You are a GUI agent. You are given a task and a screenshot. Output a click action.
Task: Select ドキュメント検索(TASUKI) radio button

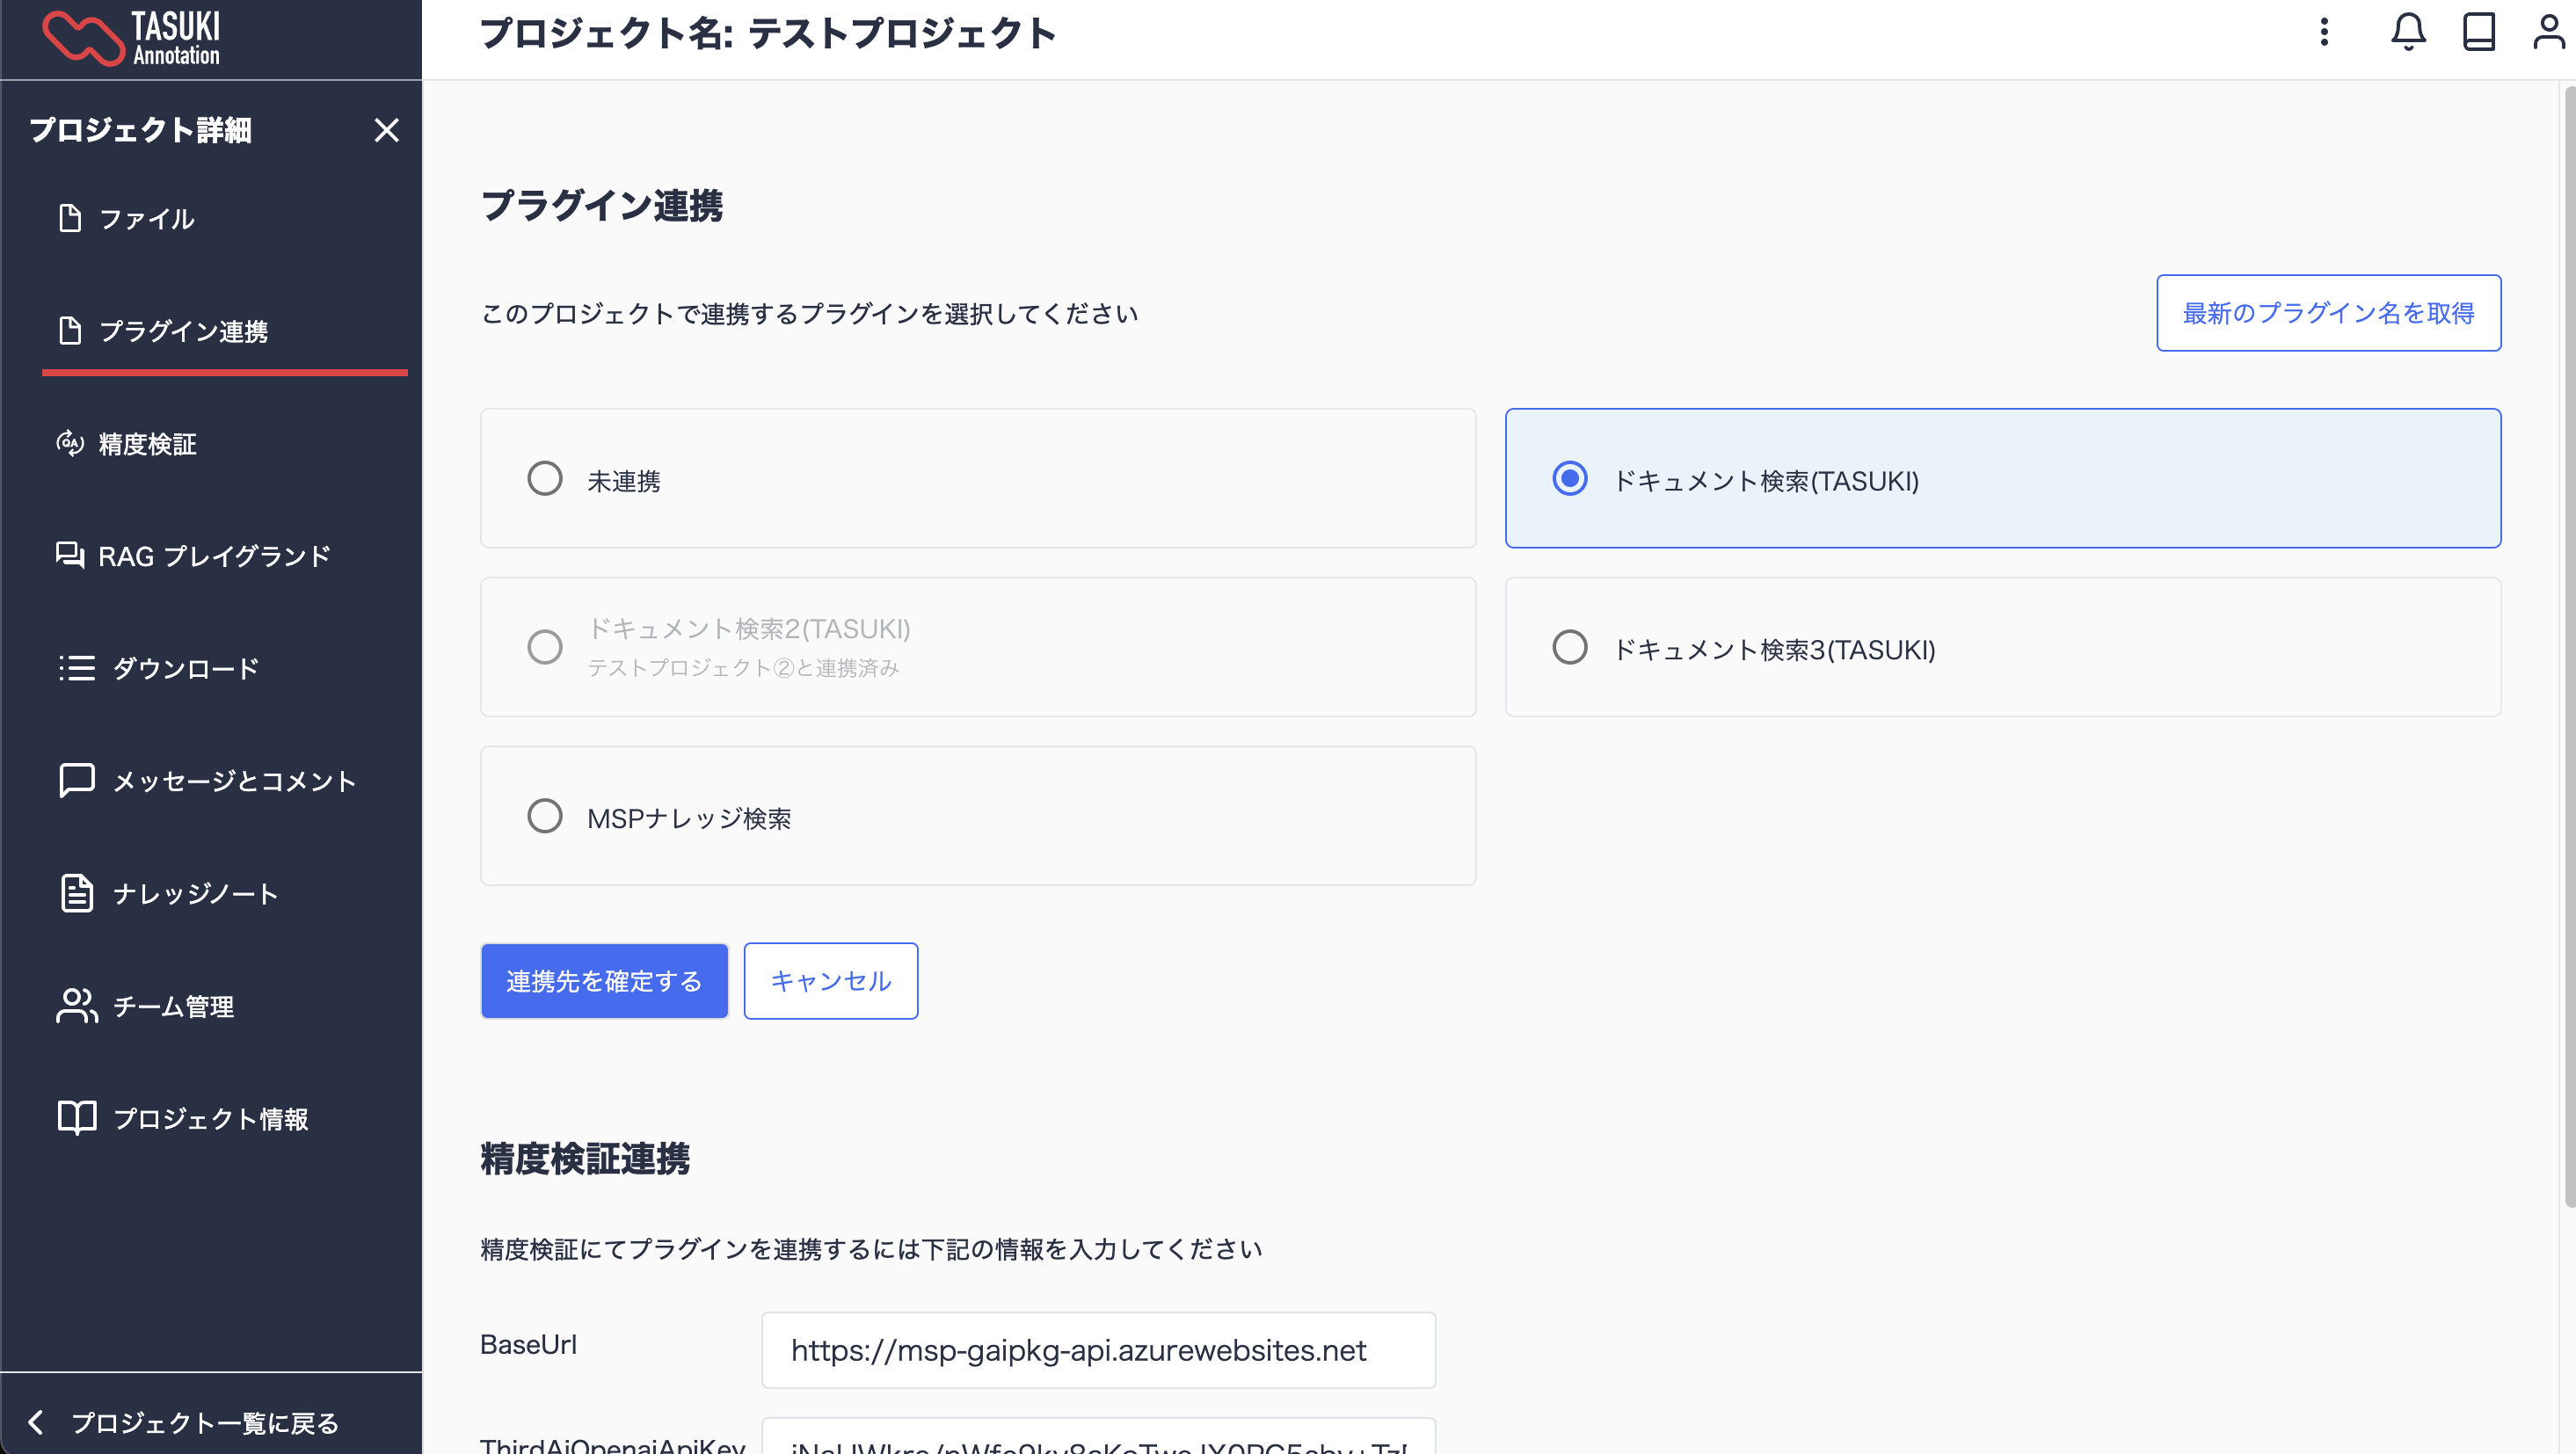click(x=1569, y=478)
